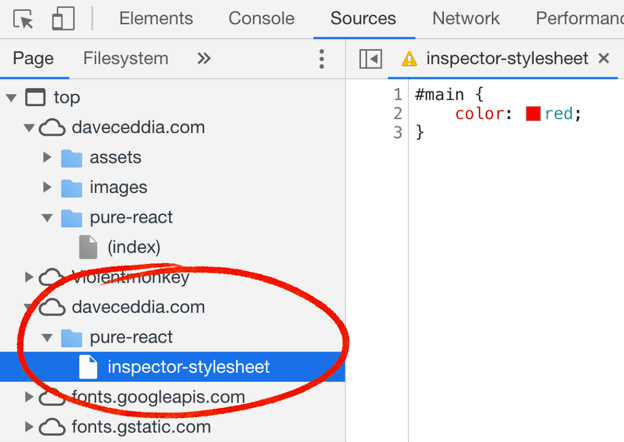Screen dimensions: 624x442
Task: Collapse the second pure-react folder arrow
Action: click(x=47, y=338)
